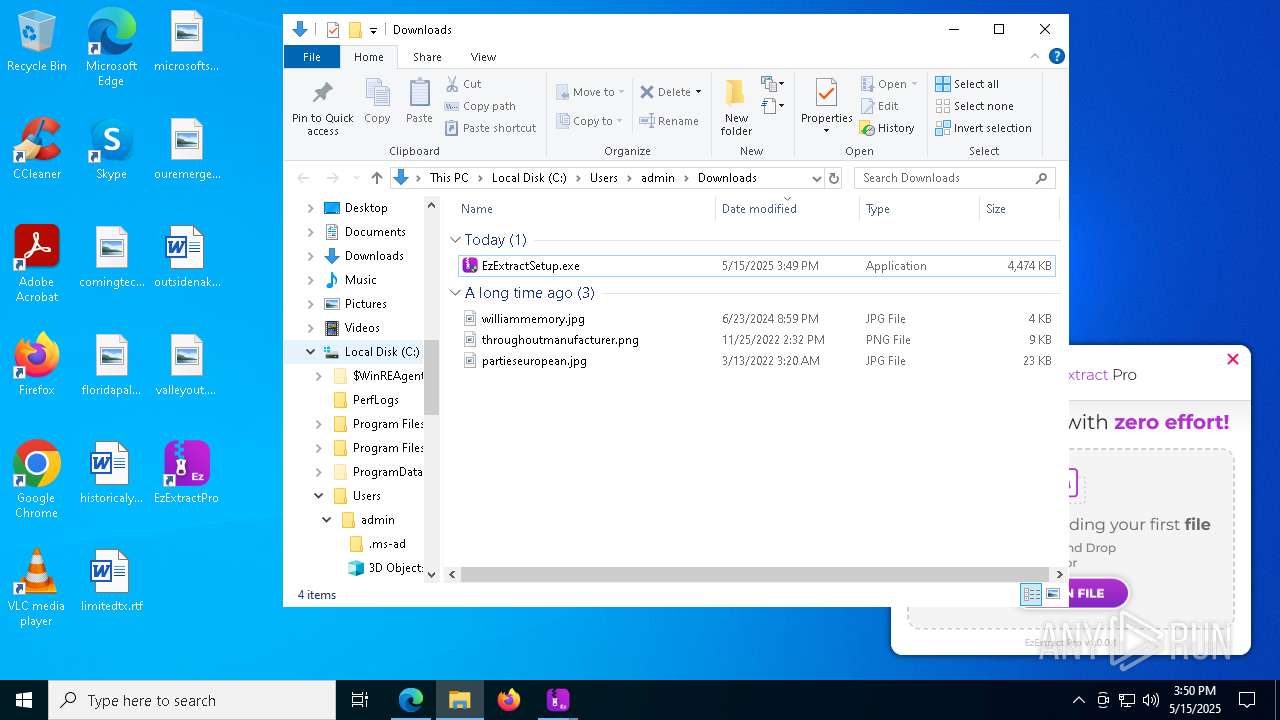Open VLC media player desktop icon

coord(37,588)
